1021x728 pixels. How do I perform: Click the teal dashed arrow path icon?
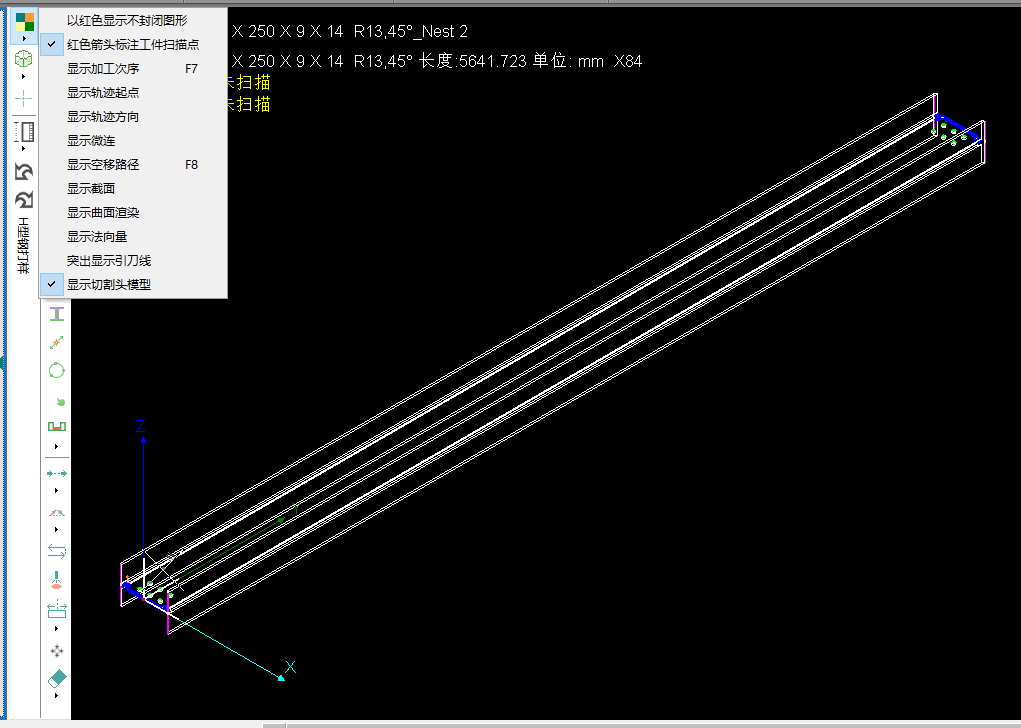[x=57, y=473]
